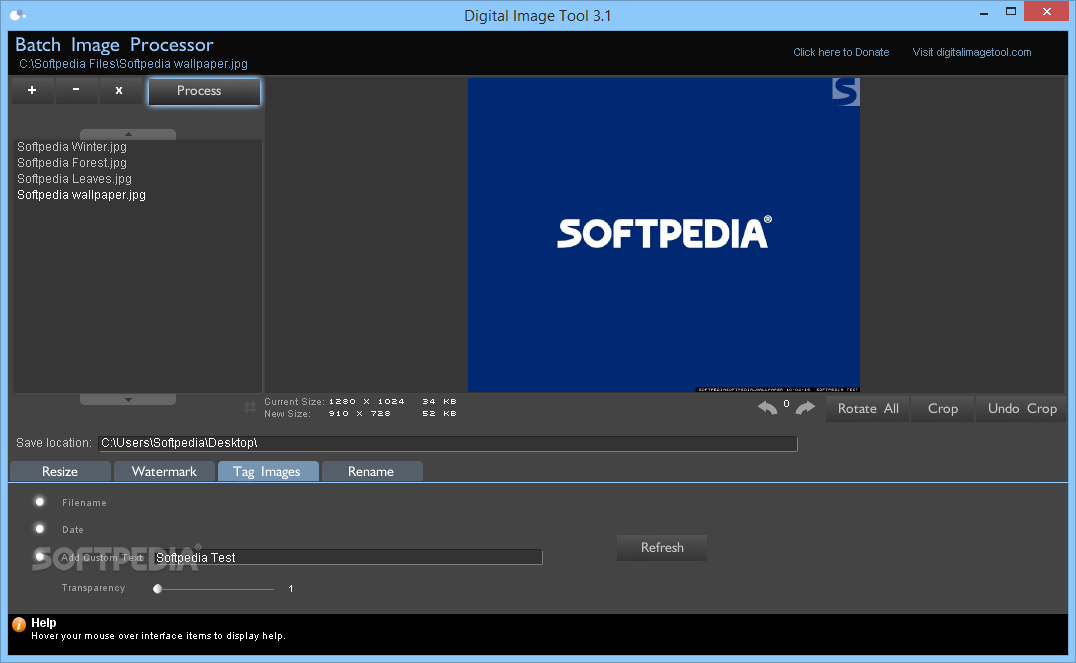1076x663 pixels.
Task: Click the Save location path field
Action: pyautogui.click(x=447, y=443)
